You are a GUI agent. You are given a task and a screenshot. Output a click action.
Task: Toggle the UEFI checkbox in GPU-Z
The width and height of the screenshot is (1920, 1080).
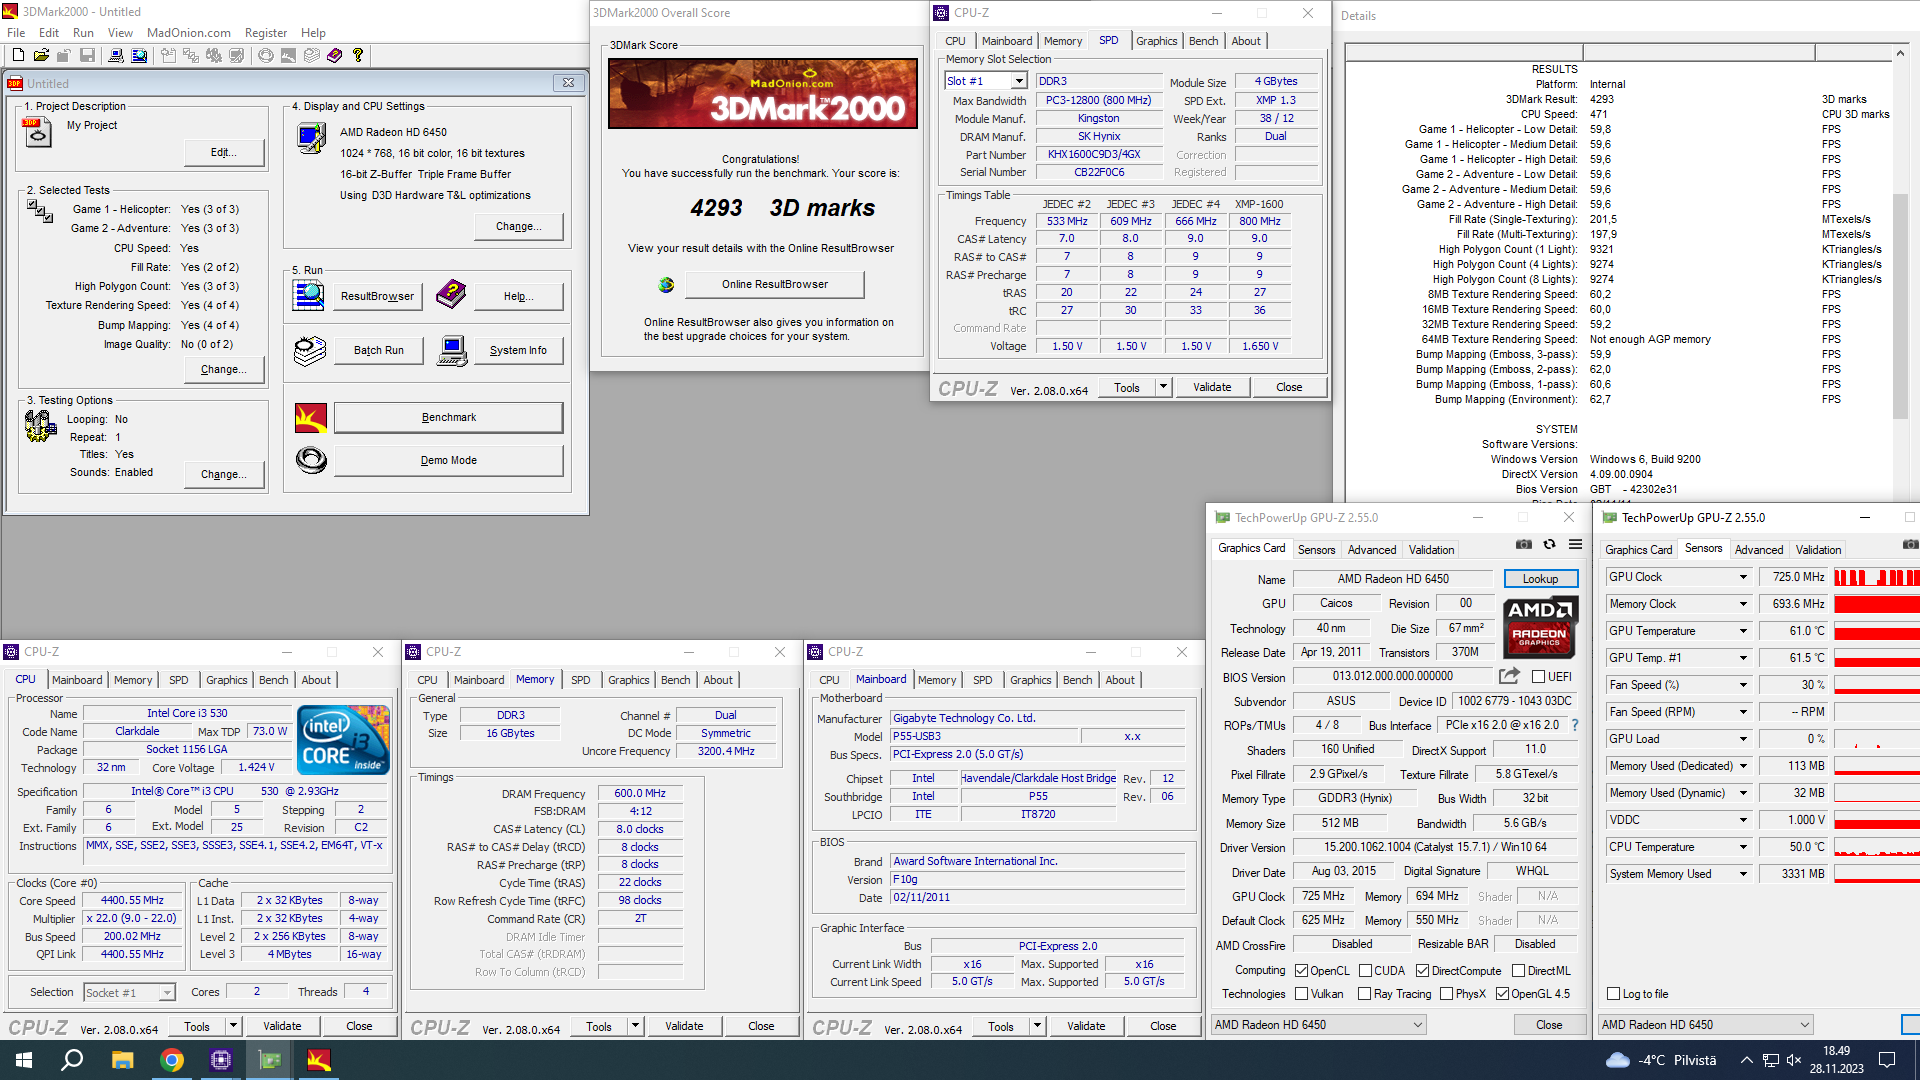click(1538, 677)
